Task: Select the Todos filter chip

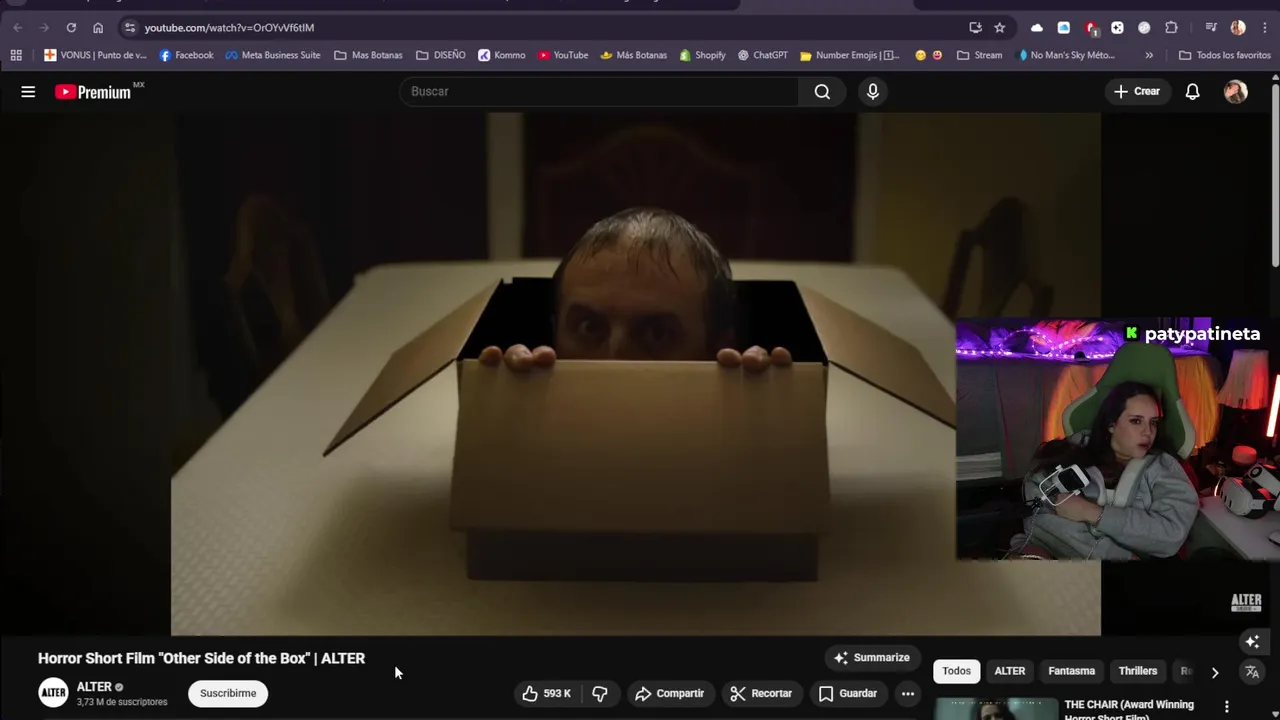Action: (x=956, y=671)
